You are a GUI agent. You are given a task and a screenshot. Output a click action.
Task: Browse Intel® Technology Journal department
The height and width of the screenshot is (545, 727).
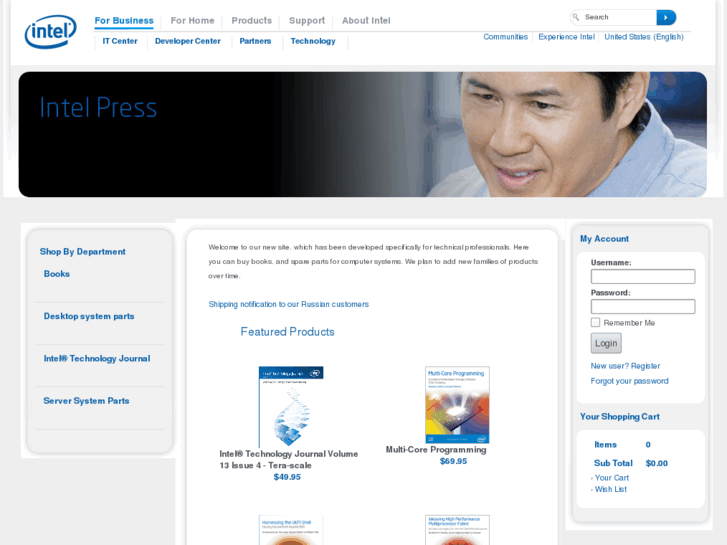point(97,359)
